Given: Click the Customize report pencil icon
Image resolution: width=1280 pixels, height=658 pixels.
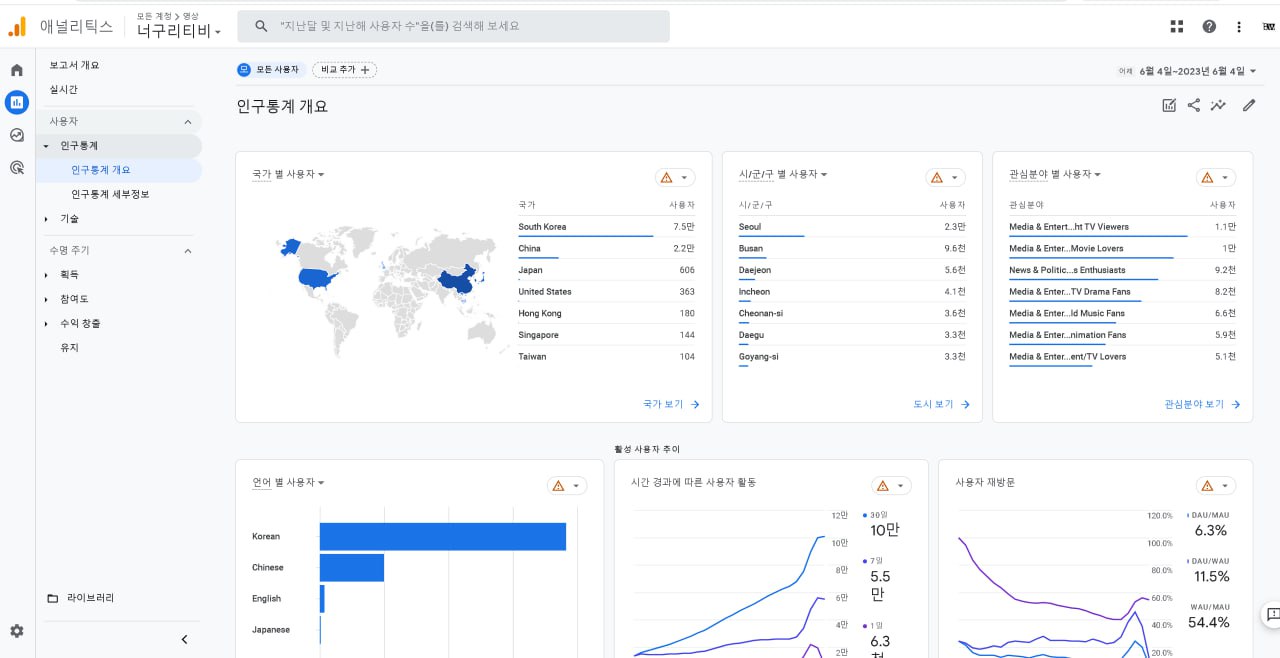Looking at the screenshot, I should click(x=1248, y=105).
